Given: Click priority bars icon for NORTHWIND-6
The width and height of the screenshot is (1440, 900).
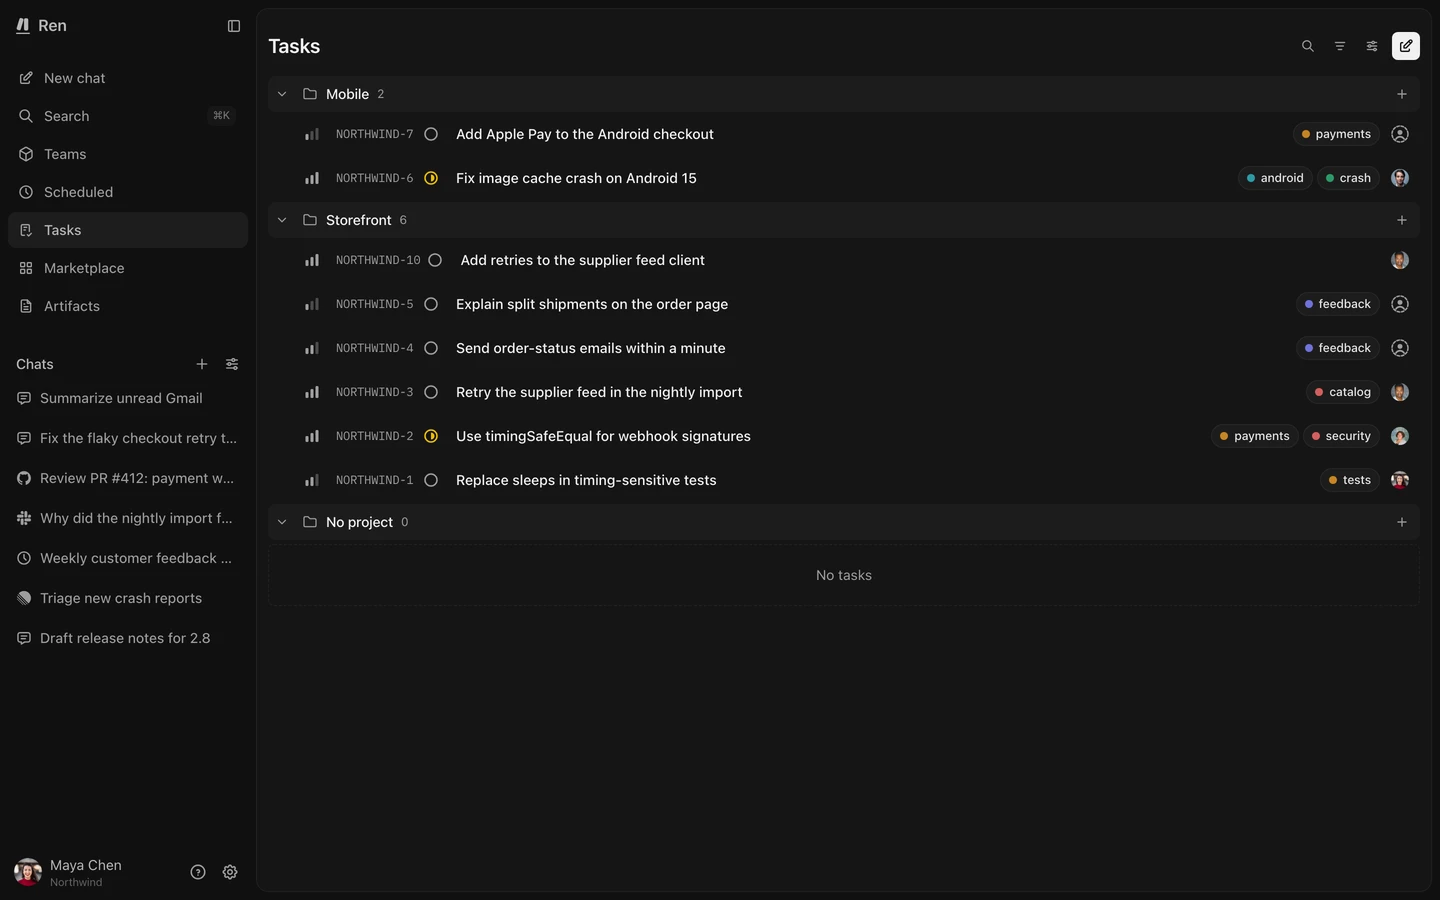Looking at the screenshot, I should click(312, 178).
